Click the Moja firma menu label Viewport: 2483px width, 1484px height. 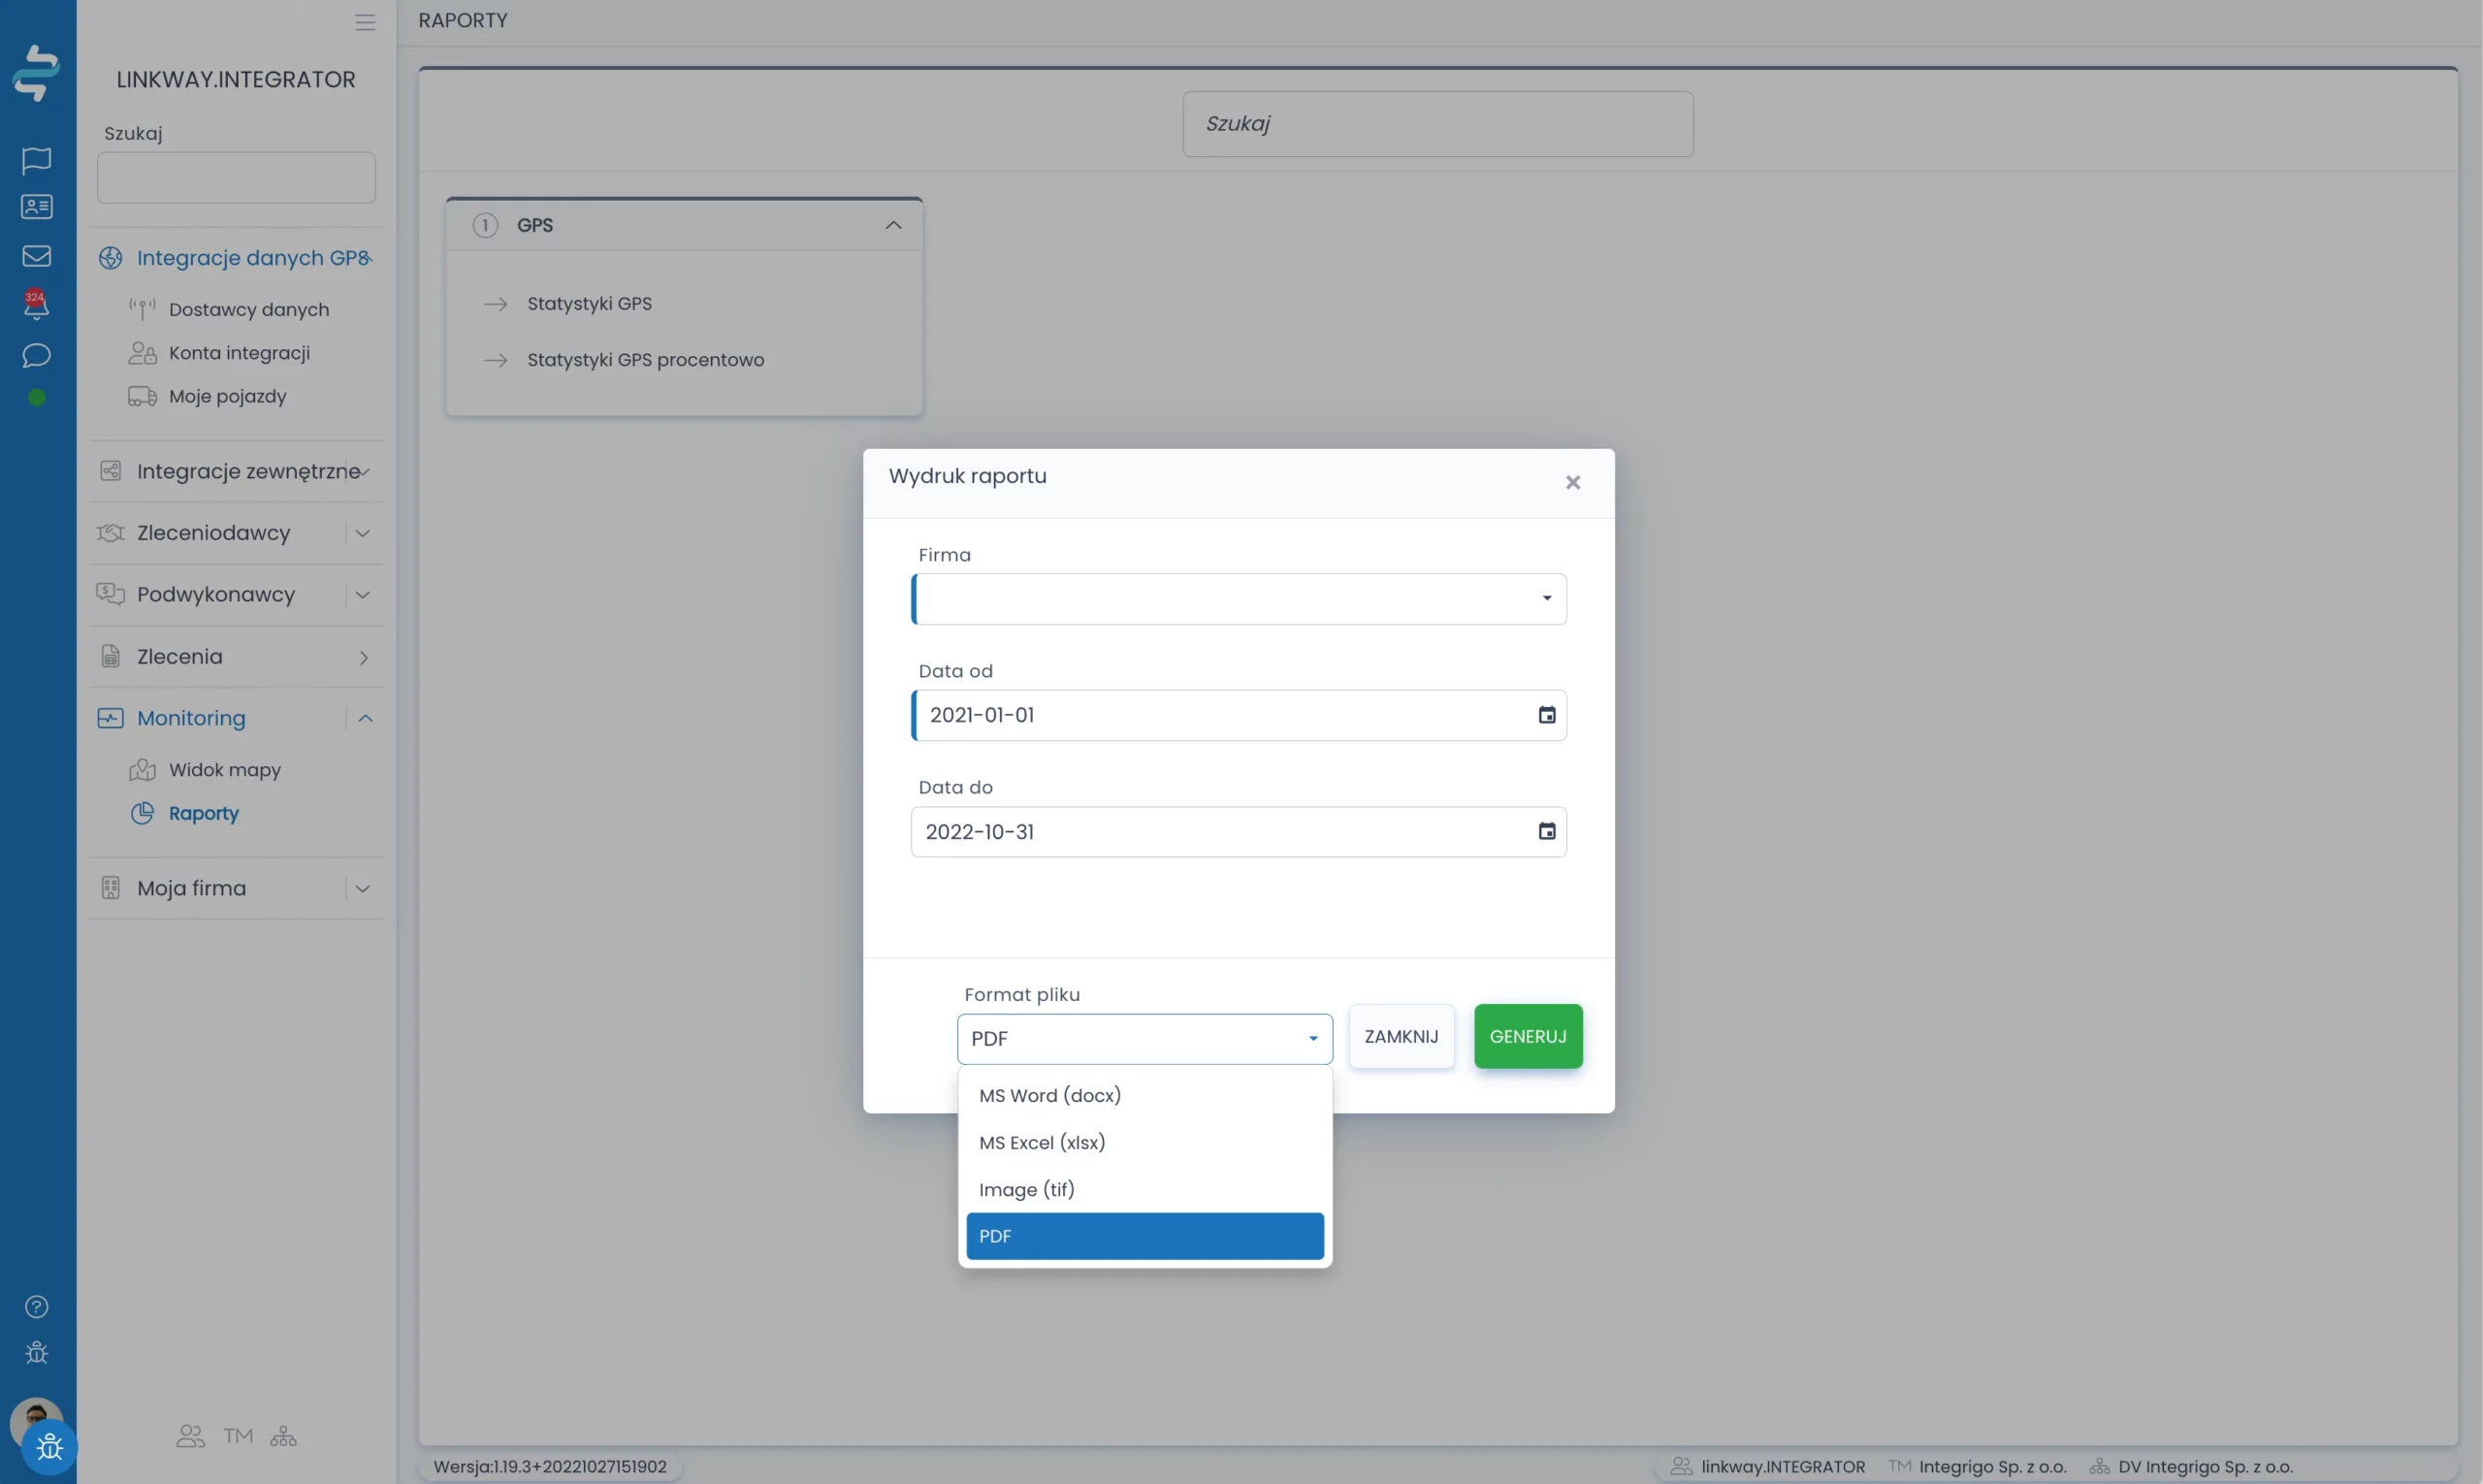[x=191, y=888]
